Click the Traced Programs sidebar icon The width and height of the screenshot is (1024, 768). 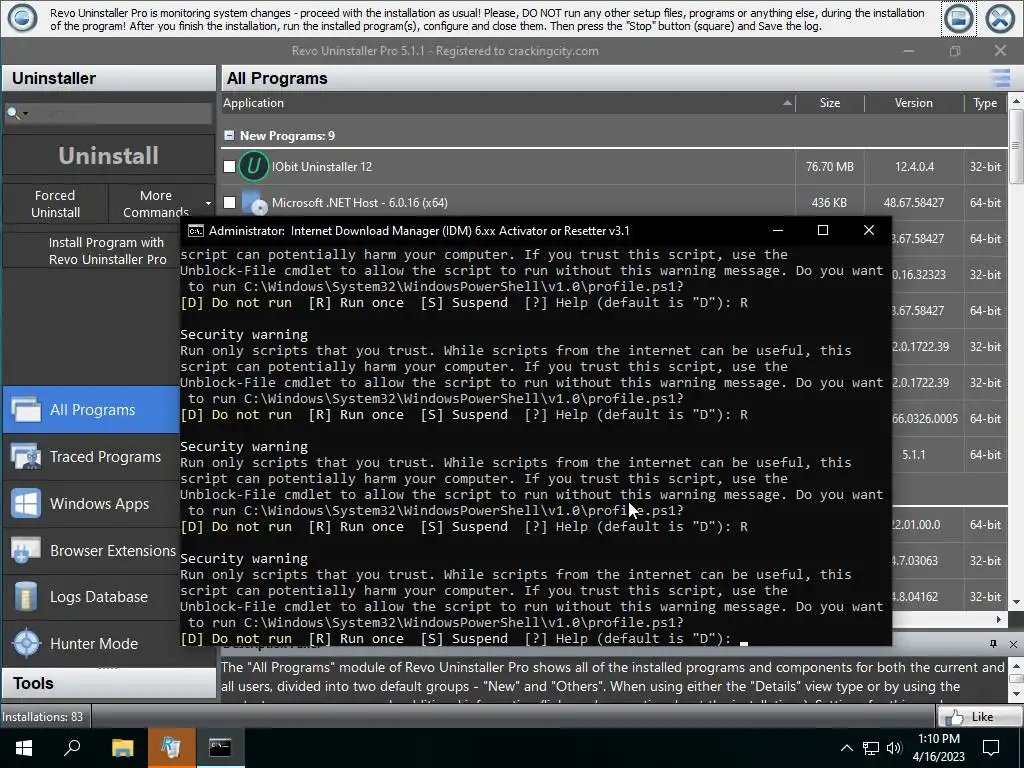(26, 456)
